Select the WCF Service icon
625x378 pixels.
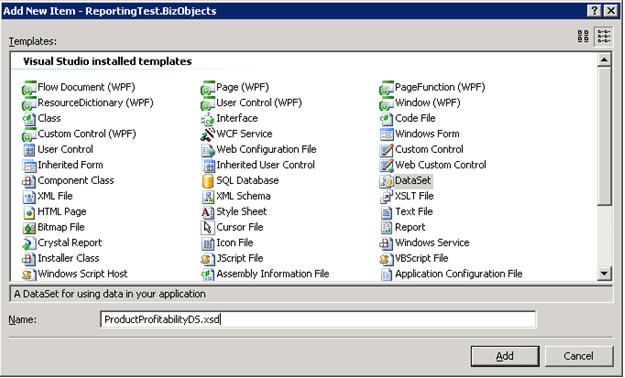(208, 134)
